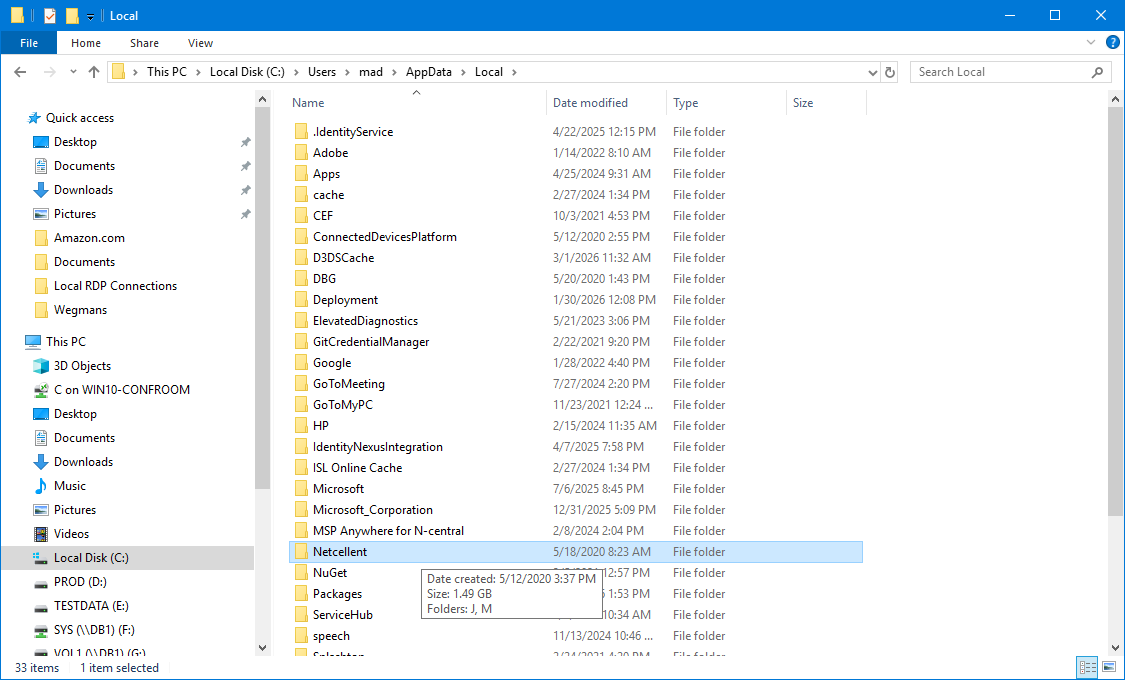Expand the ribbon with the chevron
The height and width of the screenshot is (680, 1125).
pos(1093,43)
